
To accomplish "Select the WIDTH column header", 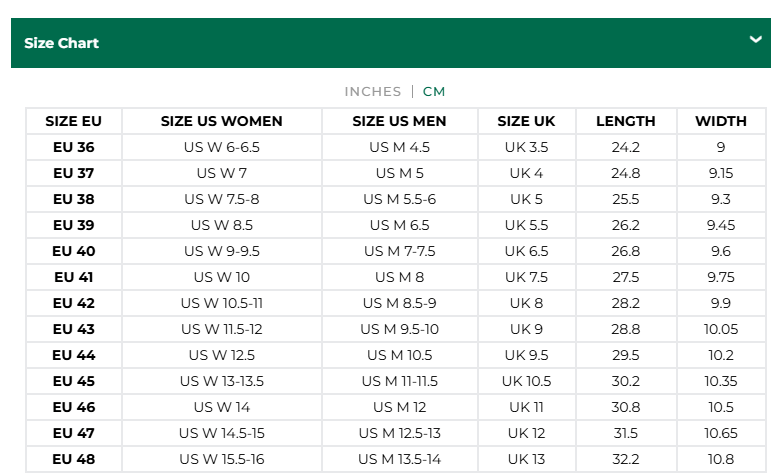I will pyautogui.click(x=721, y=121).
